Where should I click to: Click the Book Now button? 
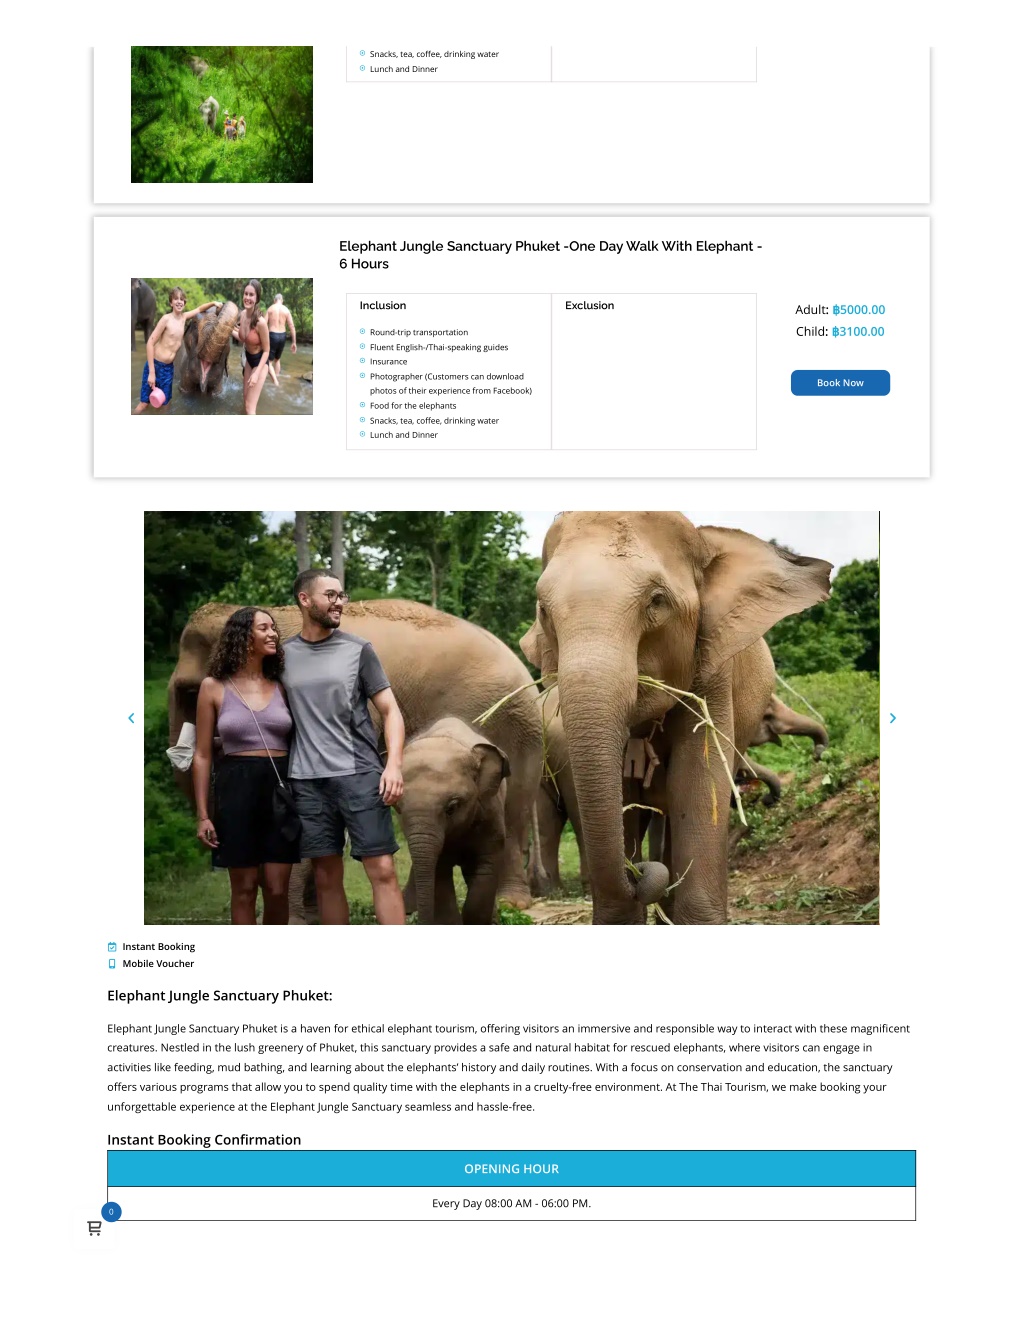click(x=840, y=383)
